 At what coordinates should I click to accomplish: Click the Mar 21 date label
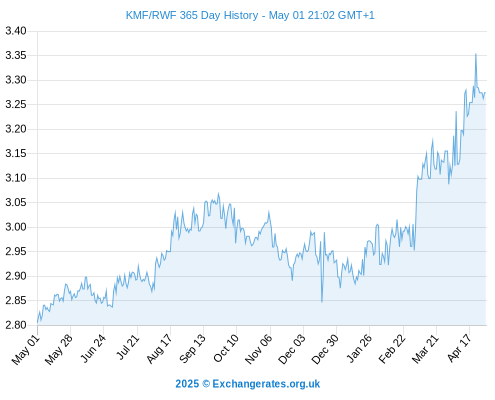(x=425, y=349)
